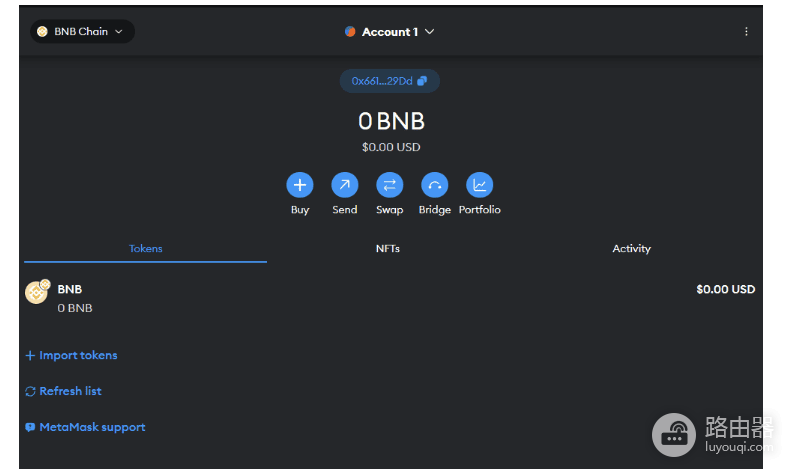Click the 0 BNB amount in token row
The width and height of the screenshot is (792, 475).
75,308
